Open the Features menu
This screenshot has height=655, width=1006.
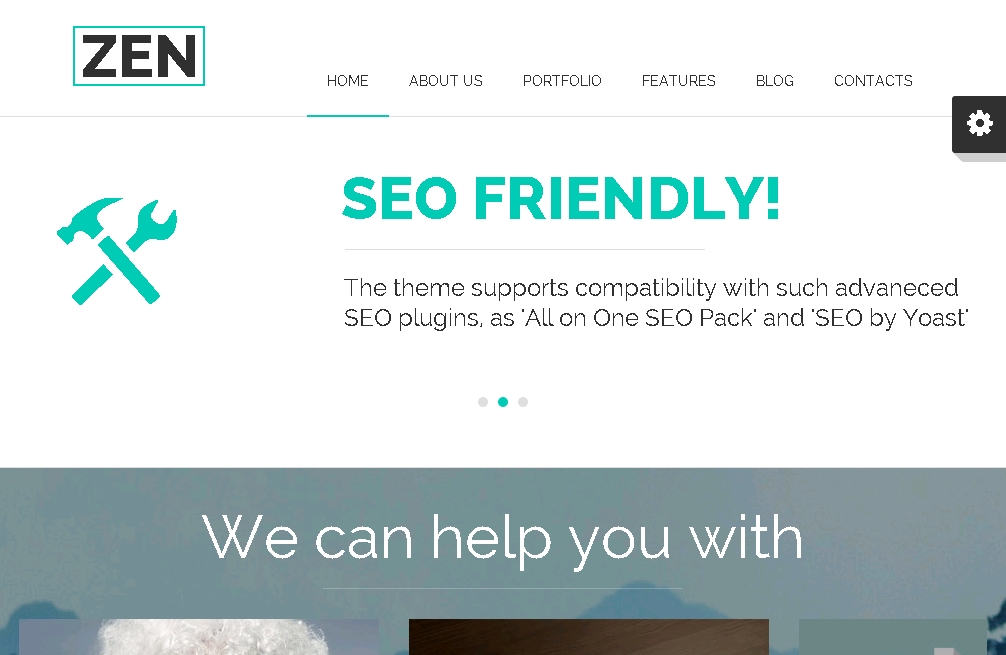point(679,81)
